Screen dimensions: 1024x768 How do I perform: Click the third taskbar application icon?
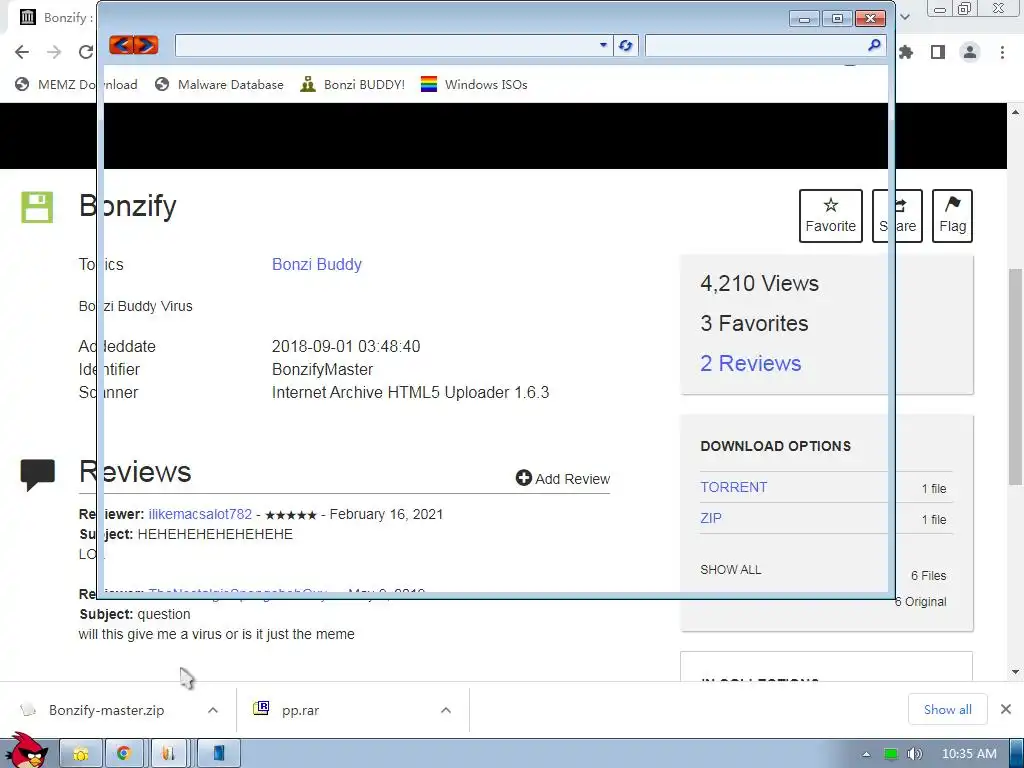[169, 754]
